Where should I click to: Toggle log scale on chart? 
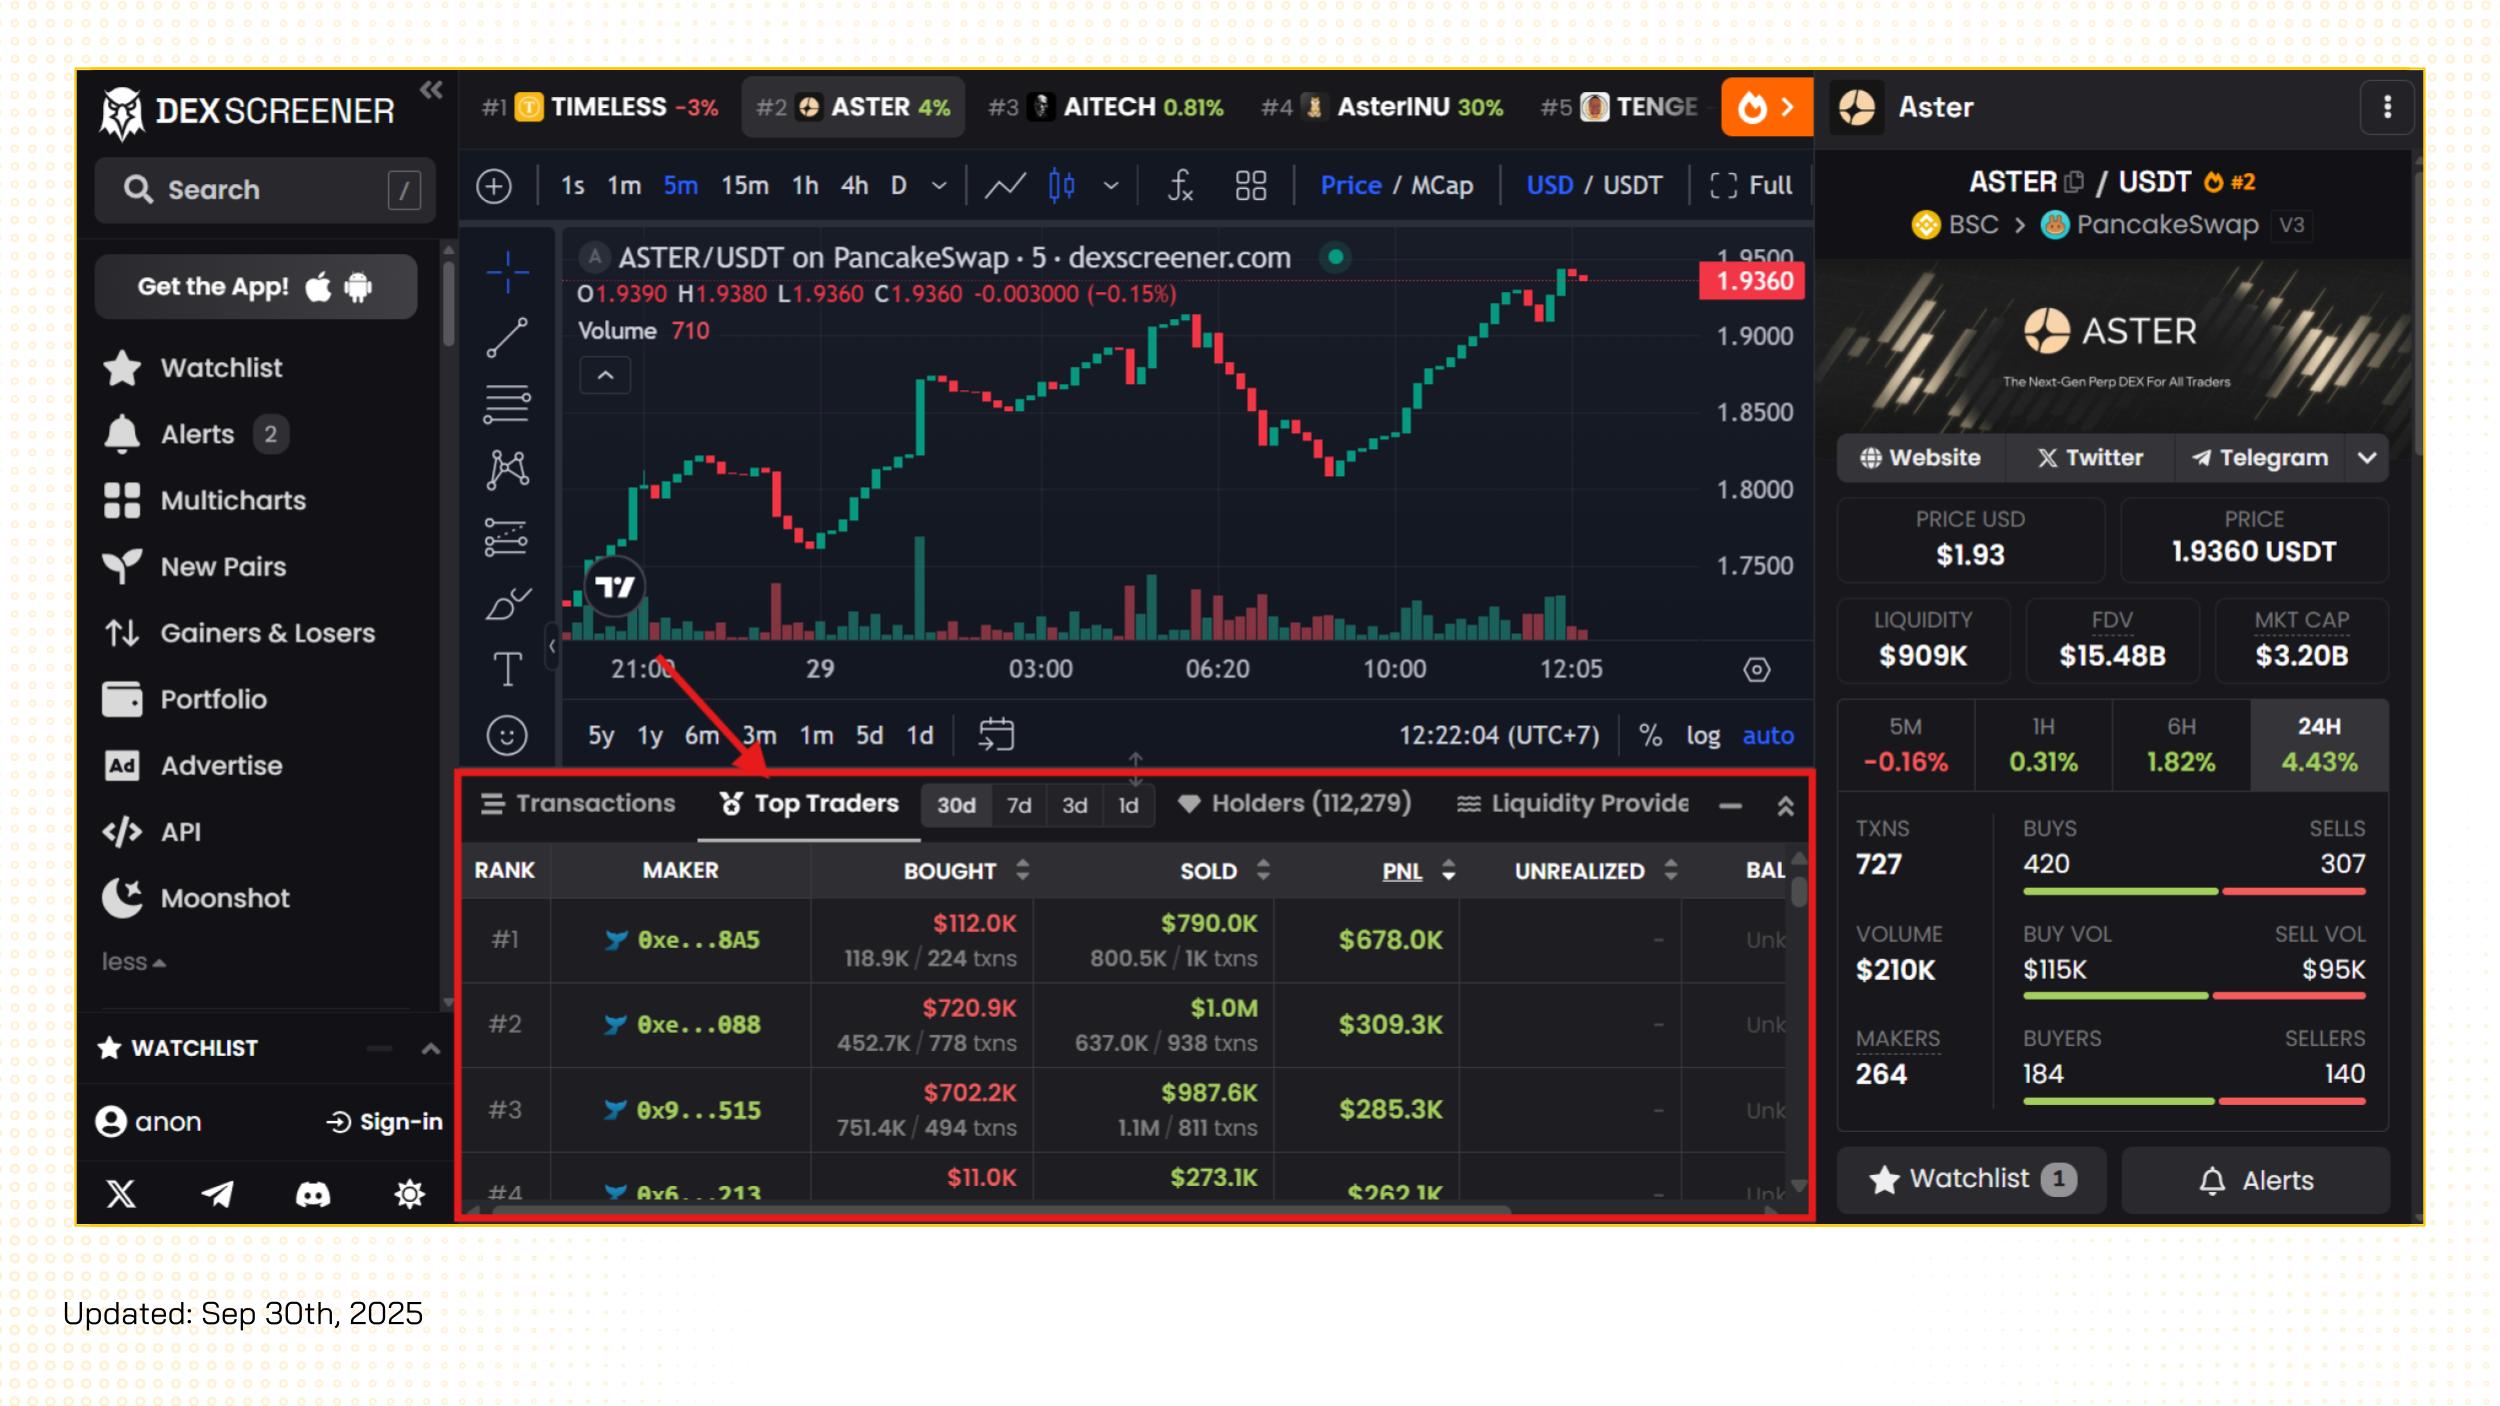pos(1702,736)
